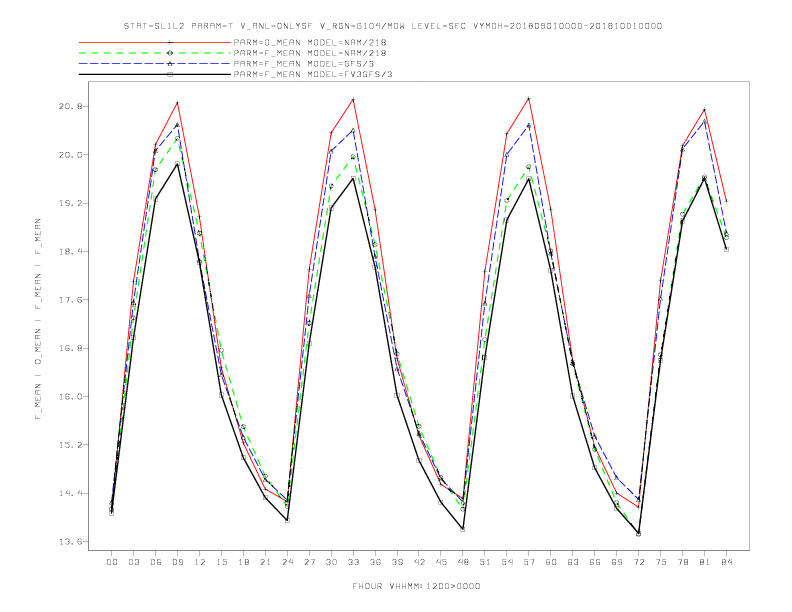Viewport: 792px width, 612px height.
Task: Select legend entry PARM=F_MEAN MODEL=GFS/3
Action: coord(304,64)
